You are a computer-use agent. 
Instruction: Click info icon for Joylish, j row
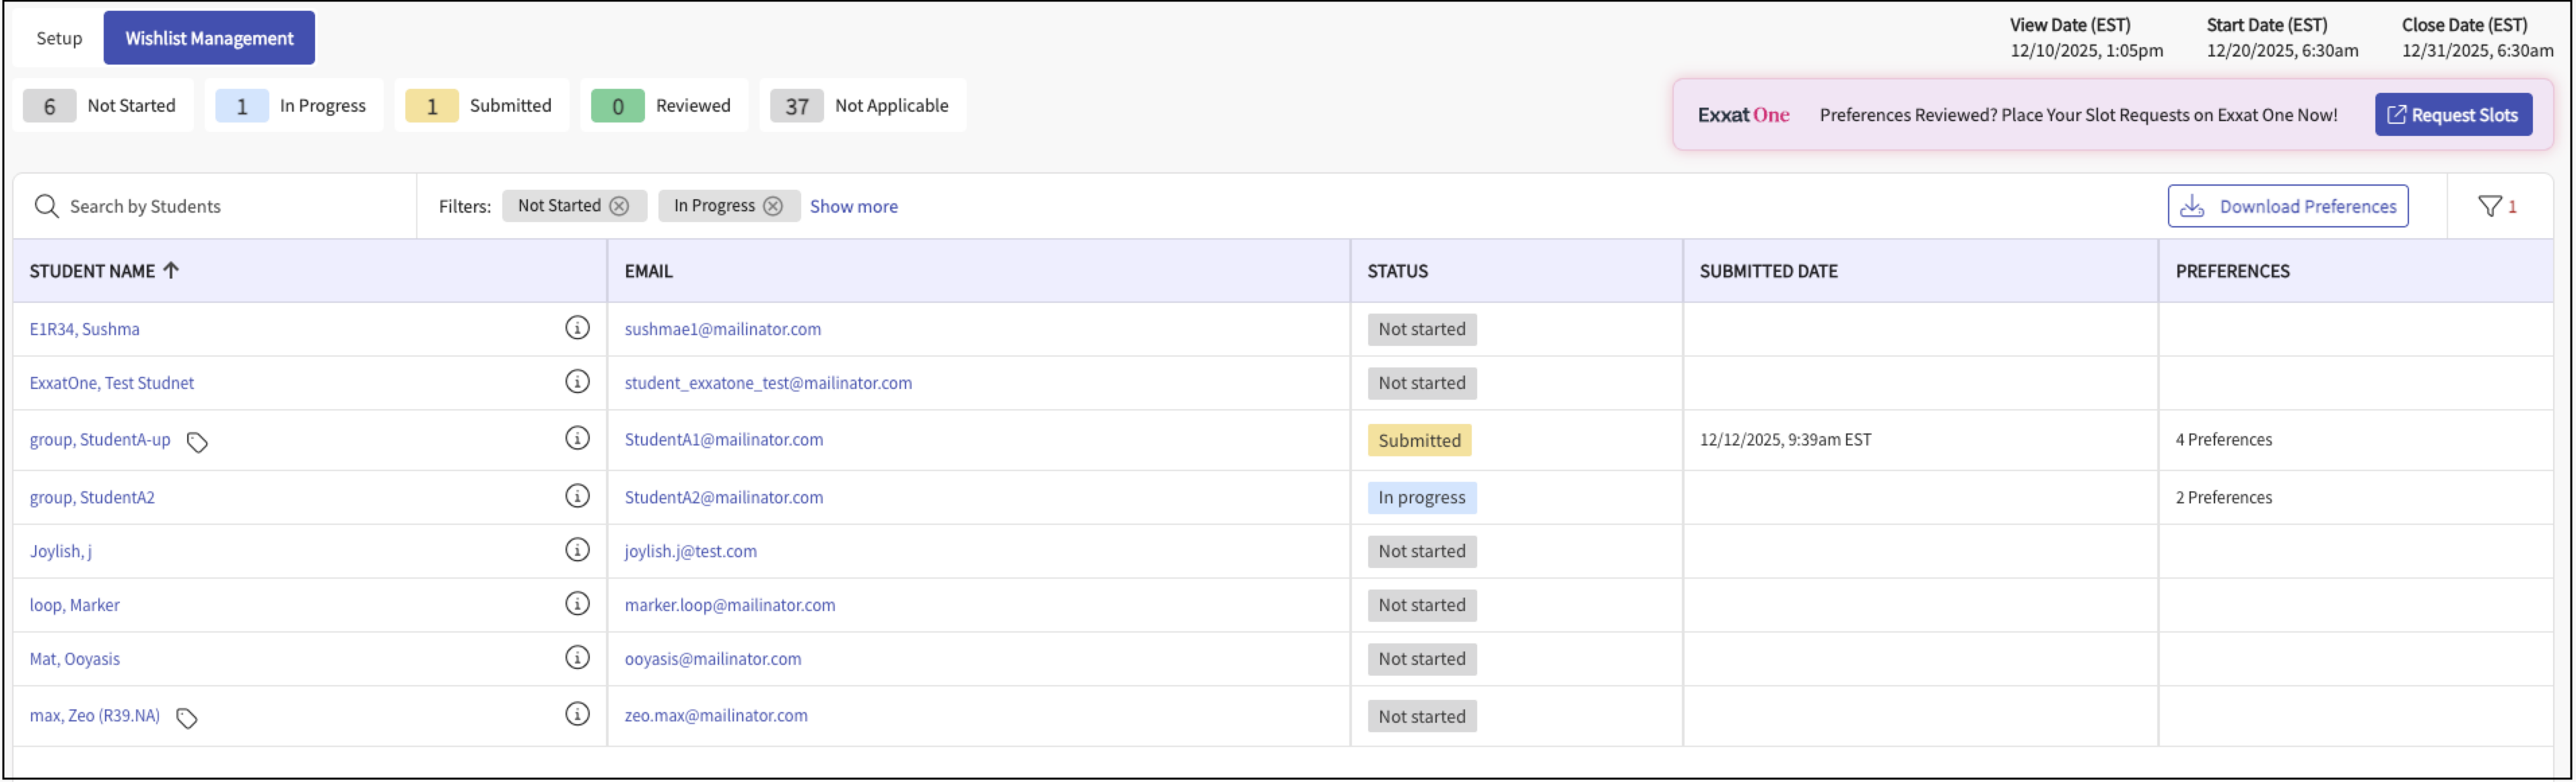tap(577, 550)
